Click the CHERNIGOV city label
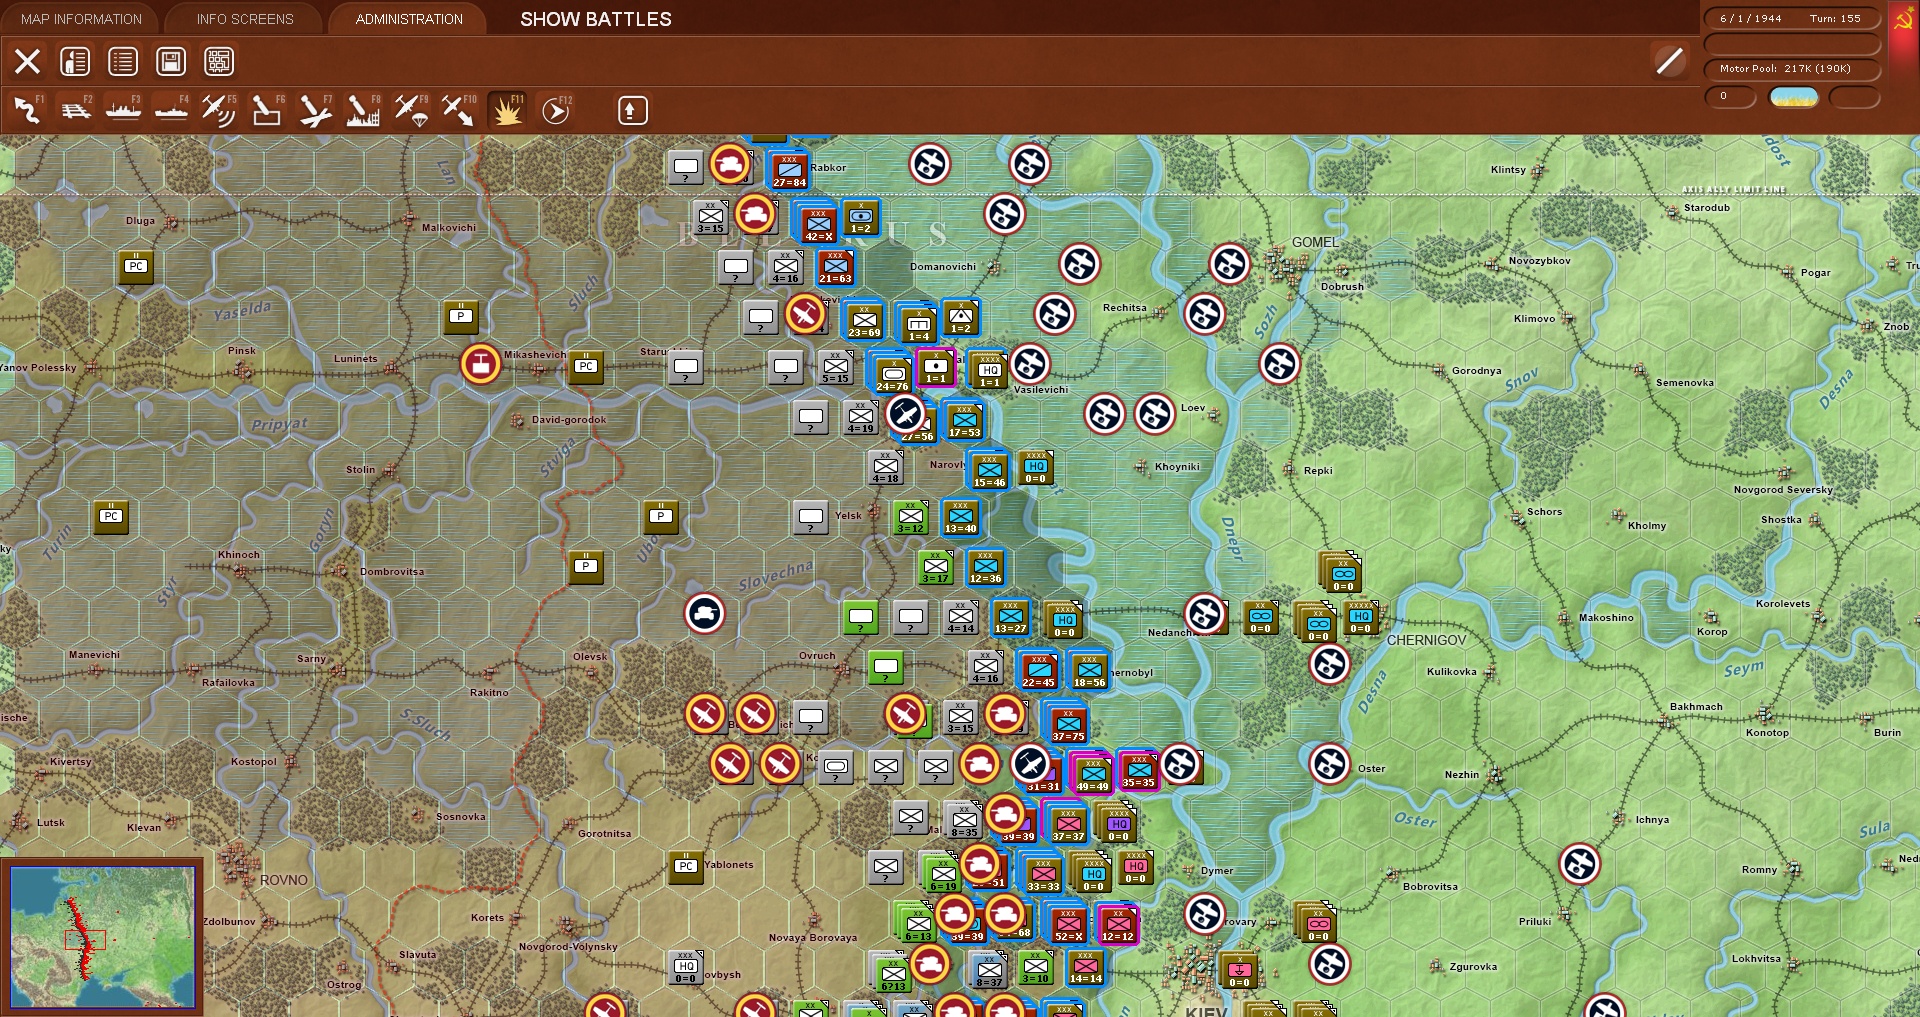Viewport: 1920px width, 1017px height. click(x=1427, y=640)
